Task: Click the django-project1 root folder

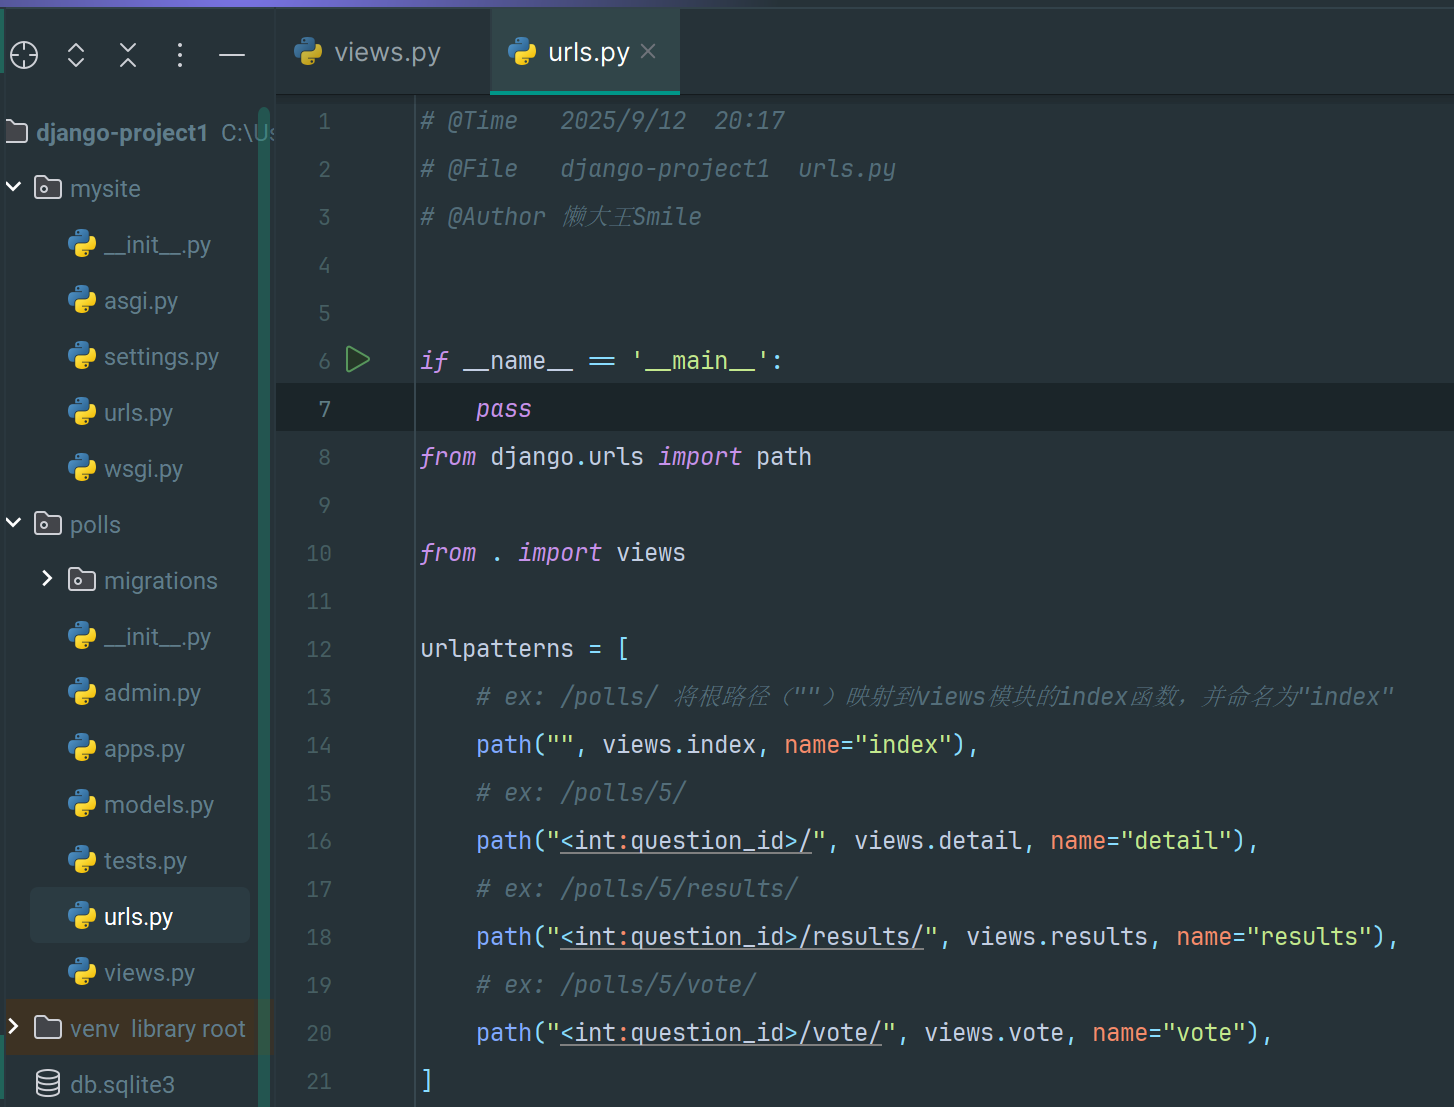Action: 121,133
